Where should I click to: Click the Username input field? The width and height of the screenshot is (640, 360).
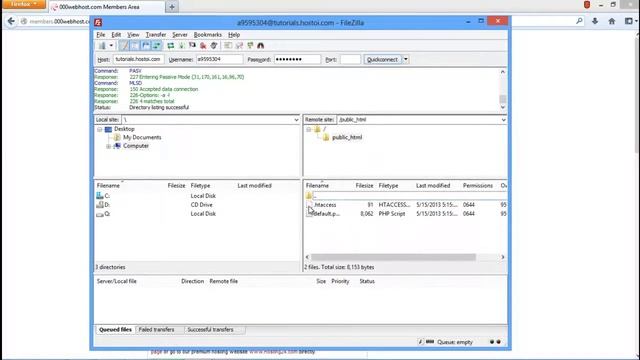tap(219, 60)
